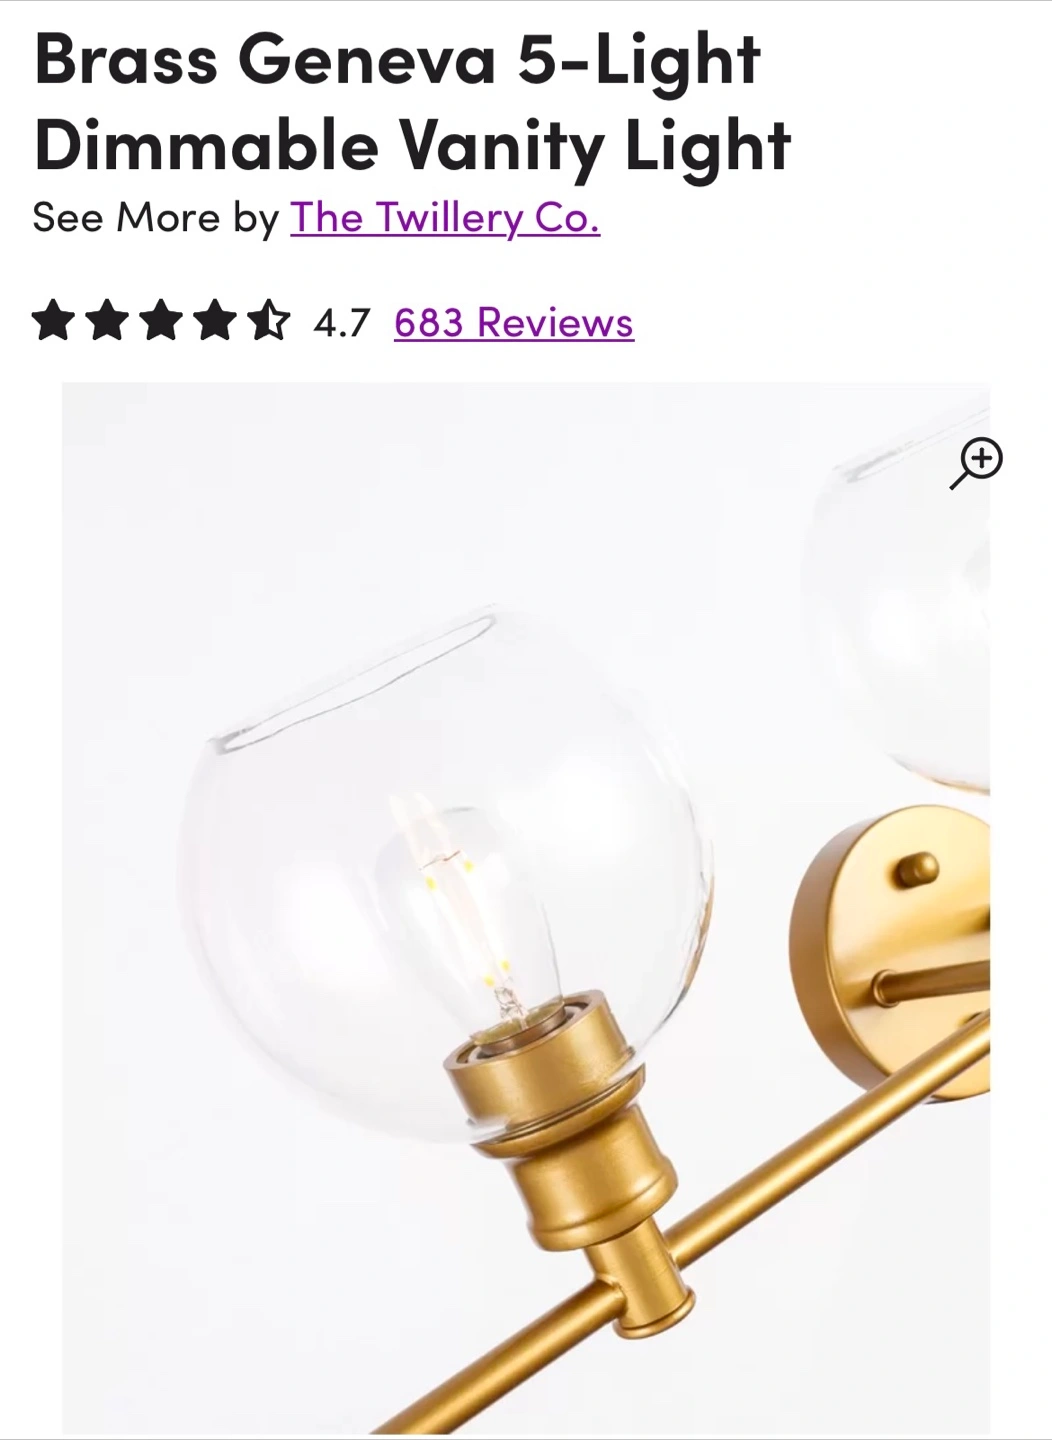Click the fourth rating star

(215, 322)
